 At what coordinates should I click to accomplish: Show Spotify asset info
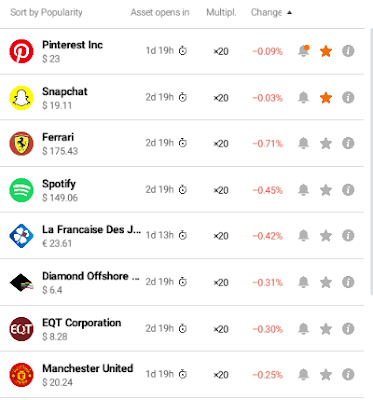click(348, 190)
